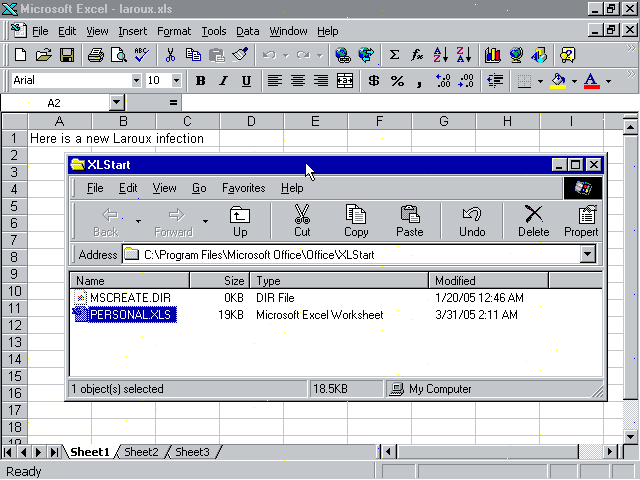Open Print Preview icon
Image resolution: width=640 pixels, height=480 pixels.
pos(119,55)
